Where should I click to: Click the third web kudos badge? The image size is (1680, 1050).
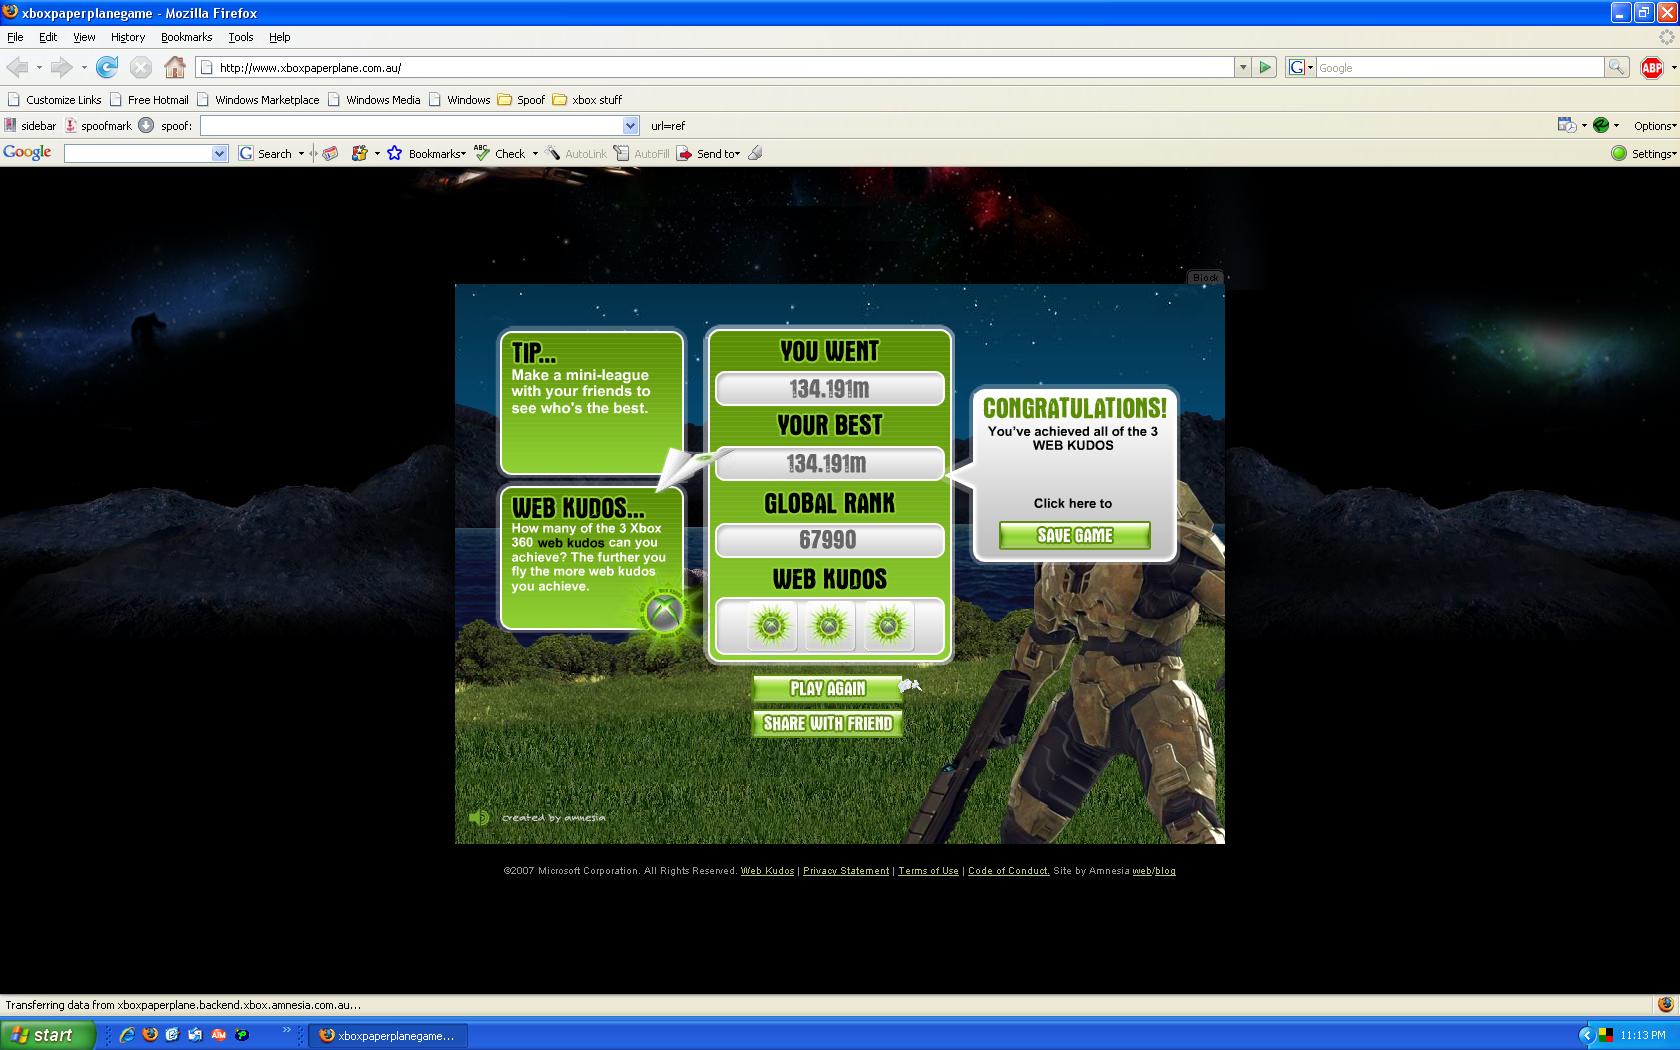[x=887, y=626]
